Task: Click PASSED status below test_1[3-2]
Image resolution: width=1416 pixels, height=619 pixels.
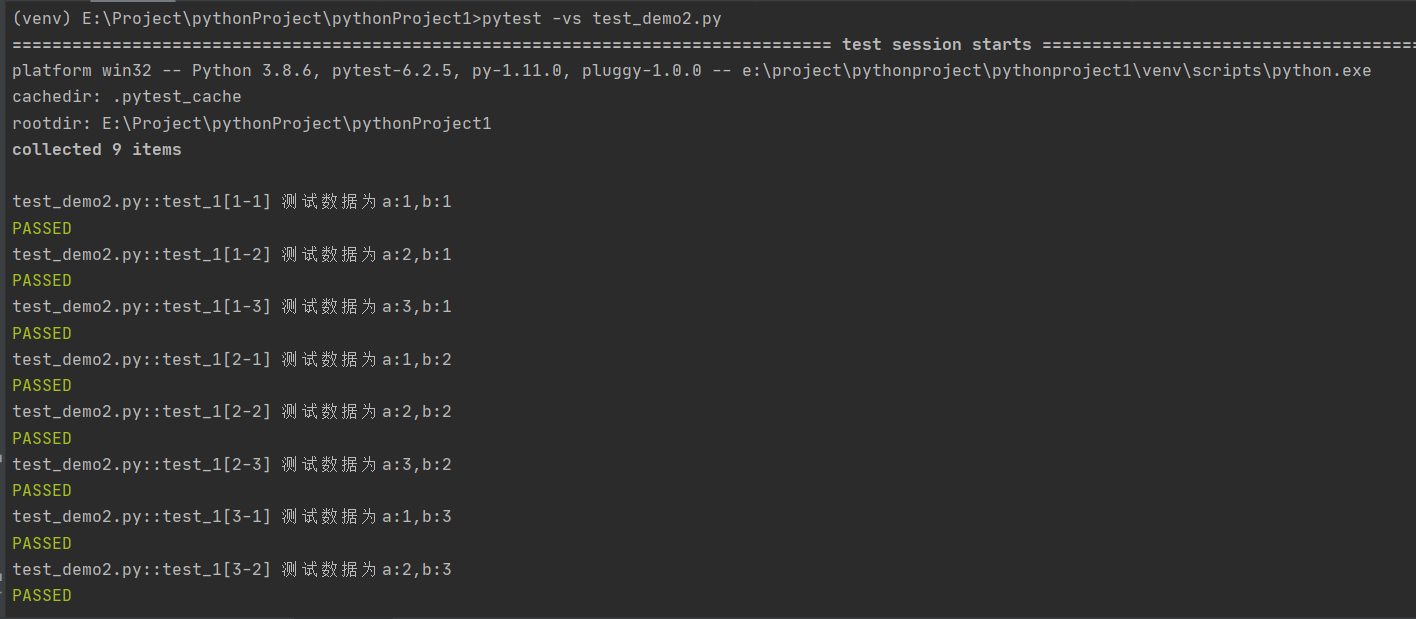Action: [x=42, y=595]
